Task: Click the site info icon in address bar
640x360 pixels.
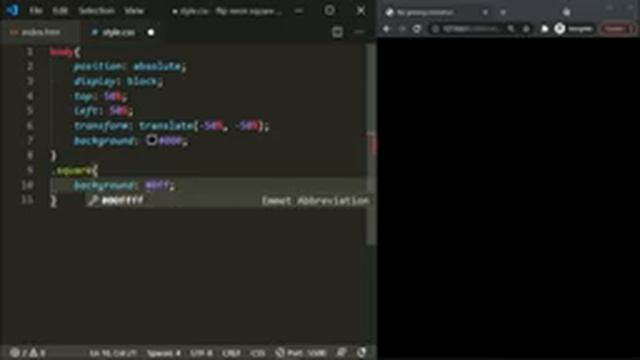Action: [x=436, y=29]
